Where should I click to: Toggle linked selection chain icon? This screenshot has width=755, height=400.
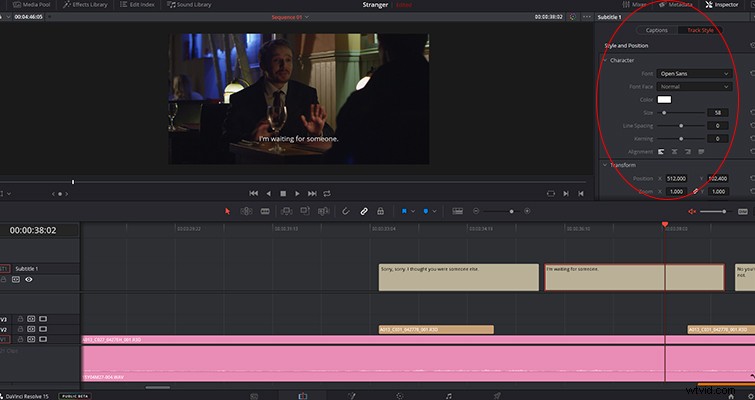[x=364, y=211]
